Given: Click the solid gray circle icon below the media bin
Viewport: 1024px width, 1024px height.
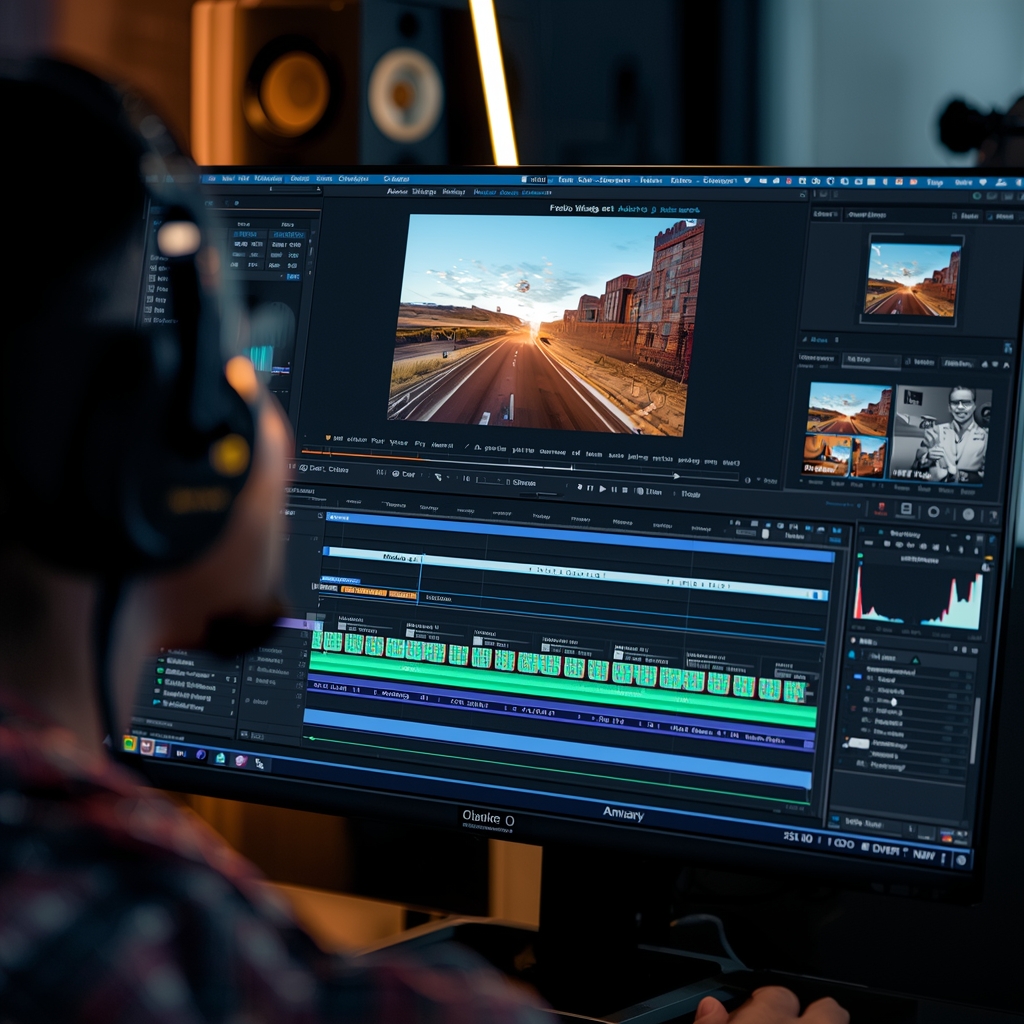Looking at the screenshot, I should [x=968, y=515].
